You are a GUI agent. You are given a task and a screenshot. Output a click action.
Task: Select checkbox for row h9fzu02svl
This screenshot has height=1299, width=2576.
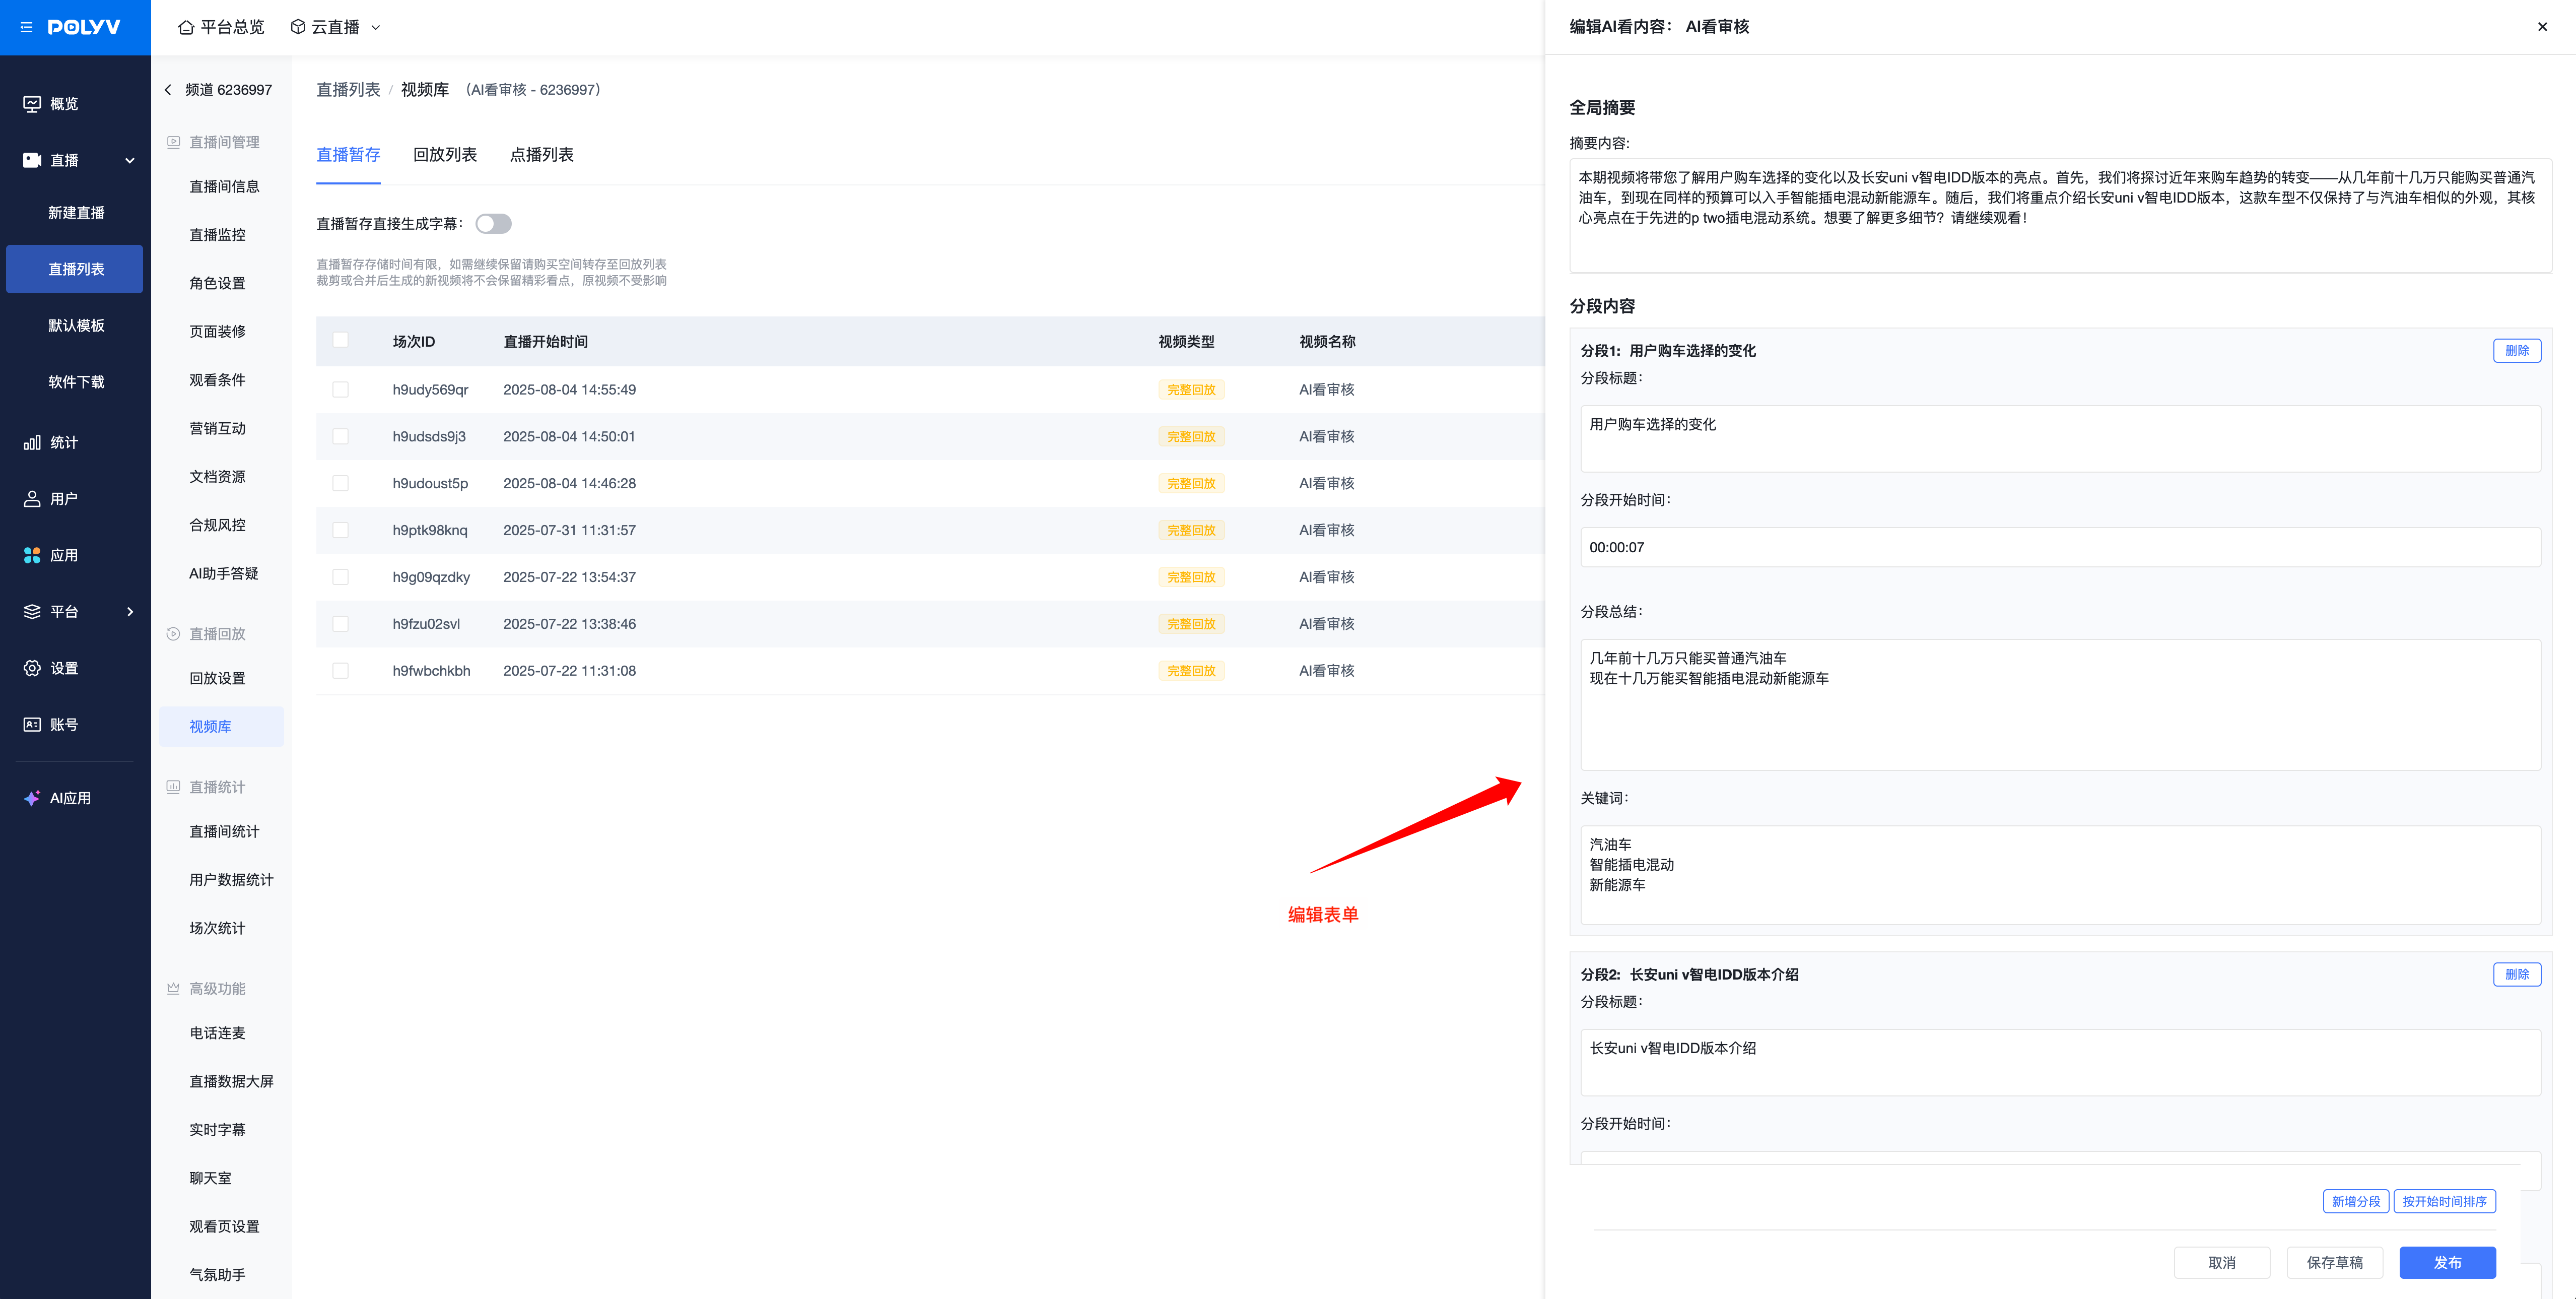tap(340, 624)
